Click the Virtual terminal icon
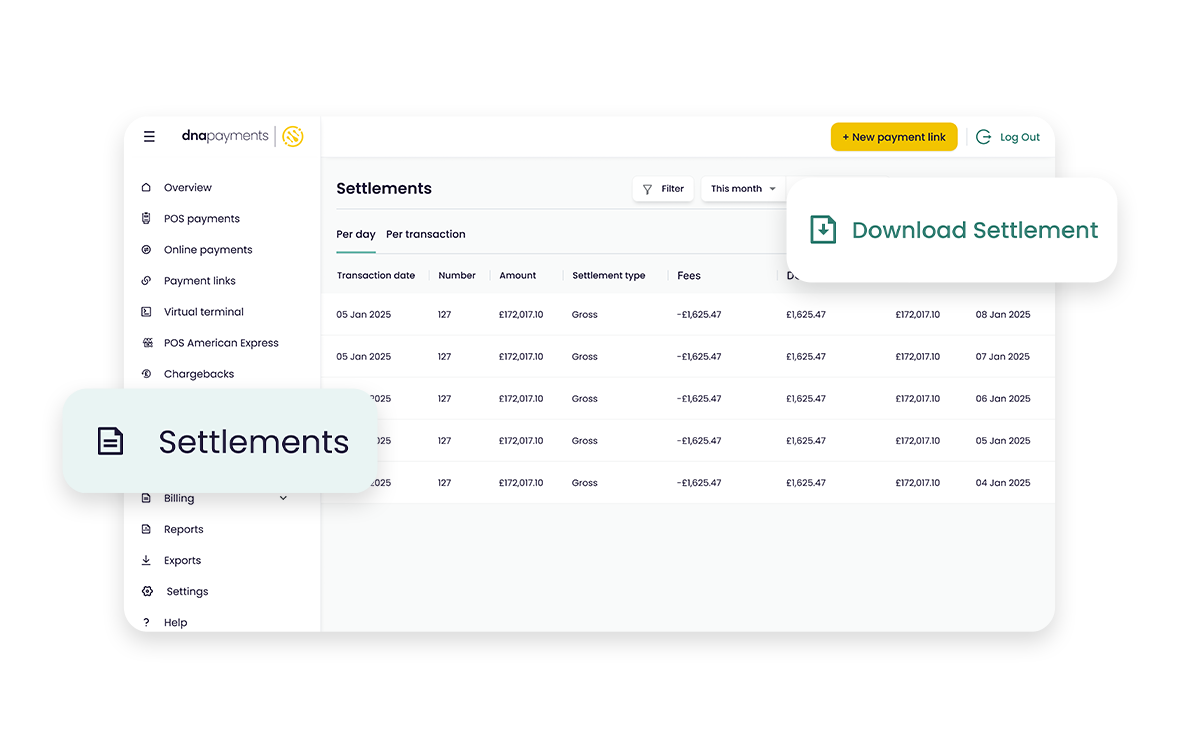 click(x=146, y=312)
